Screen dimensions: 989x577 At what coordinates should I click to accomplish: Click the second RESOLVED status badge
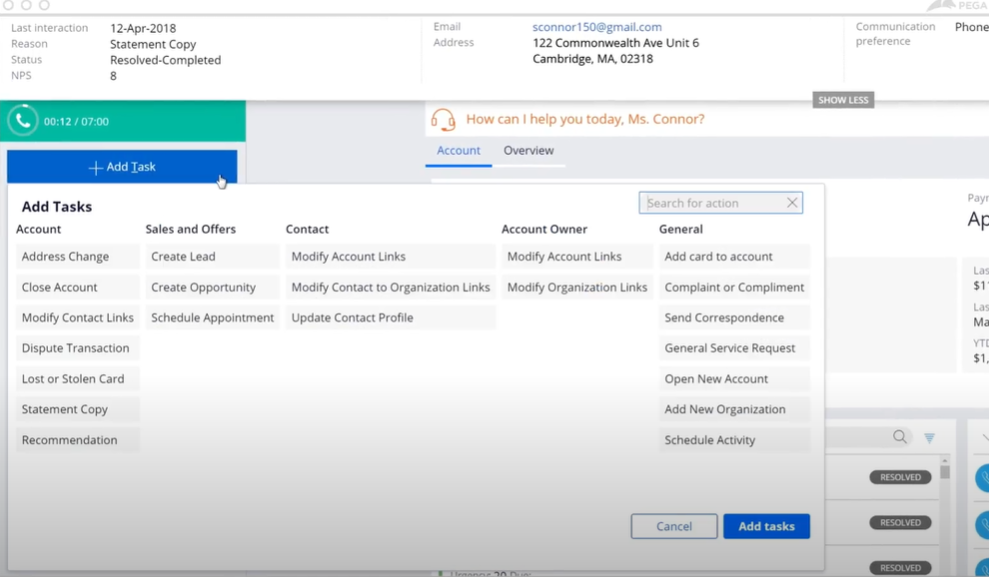[900, 522]
